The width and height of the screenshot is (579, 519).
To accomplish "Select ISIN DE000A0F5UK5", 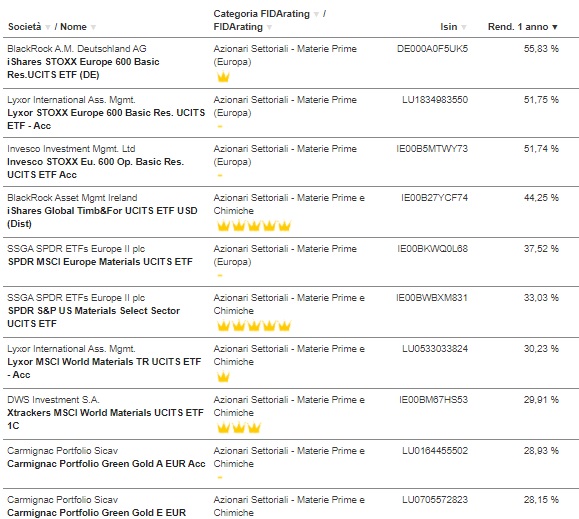I will coord(432,49).
